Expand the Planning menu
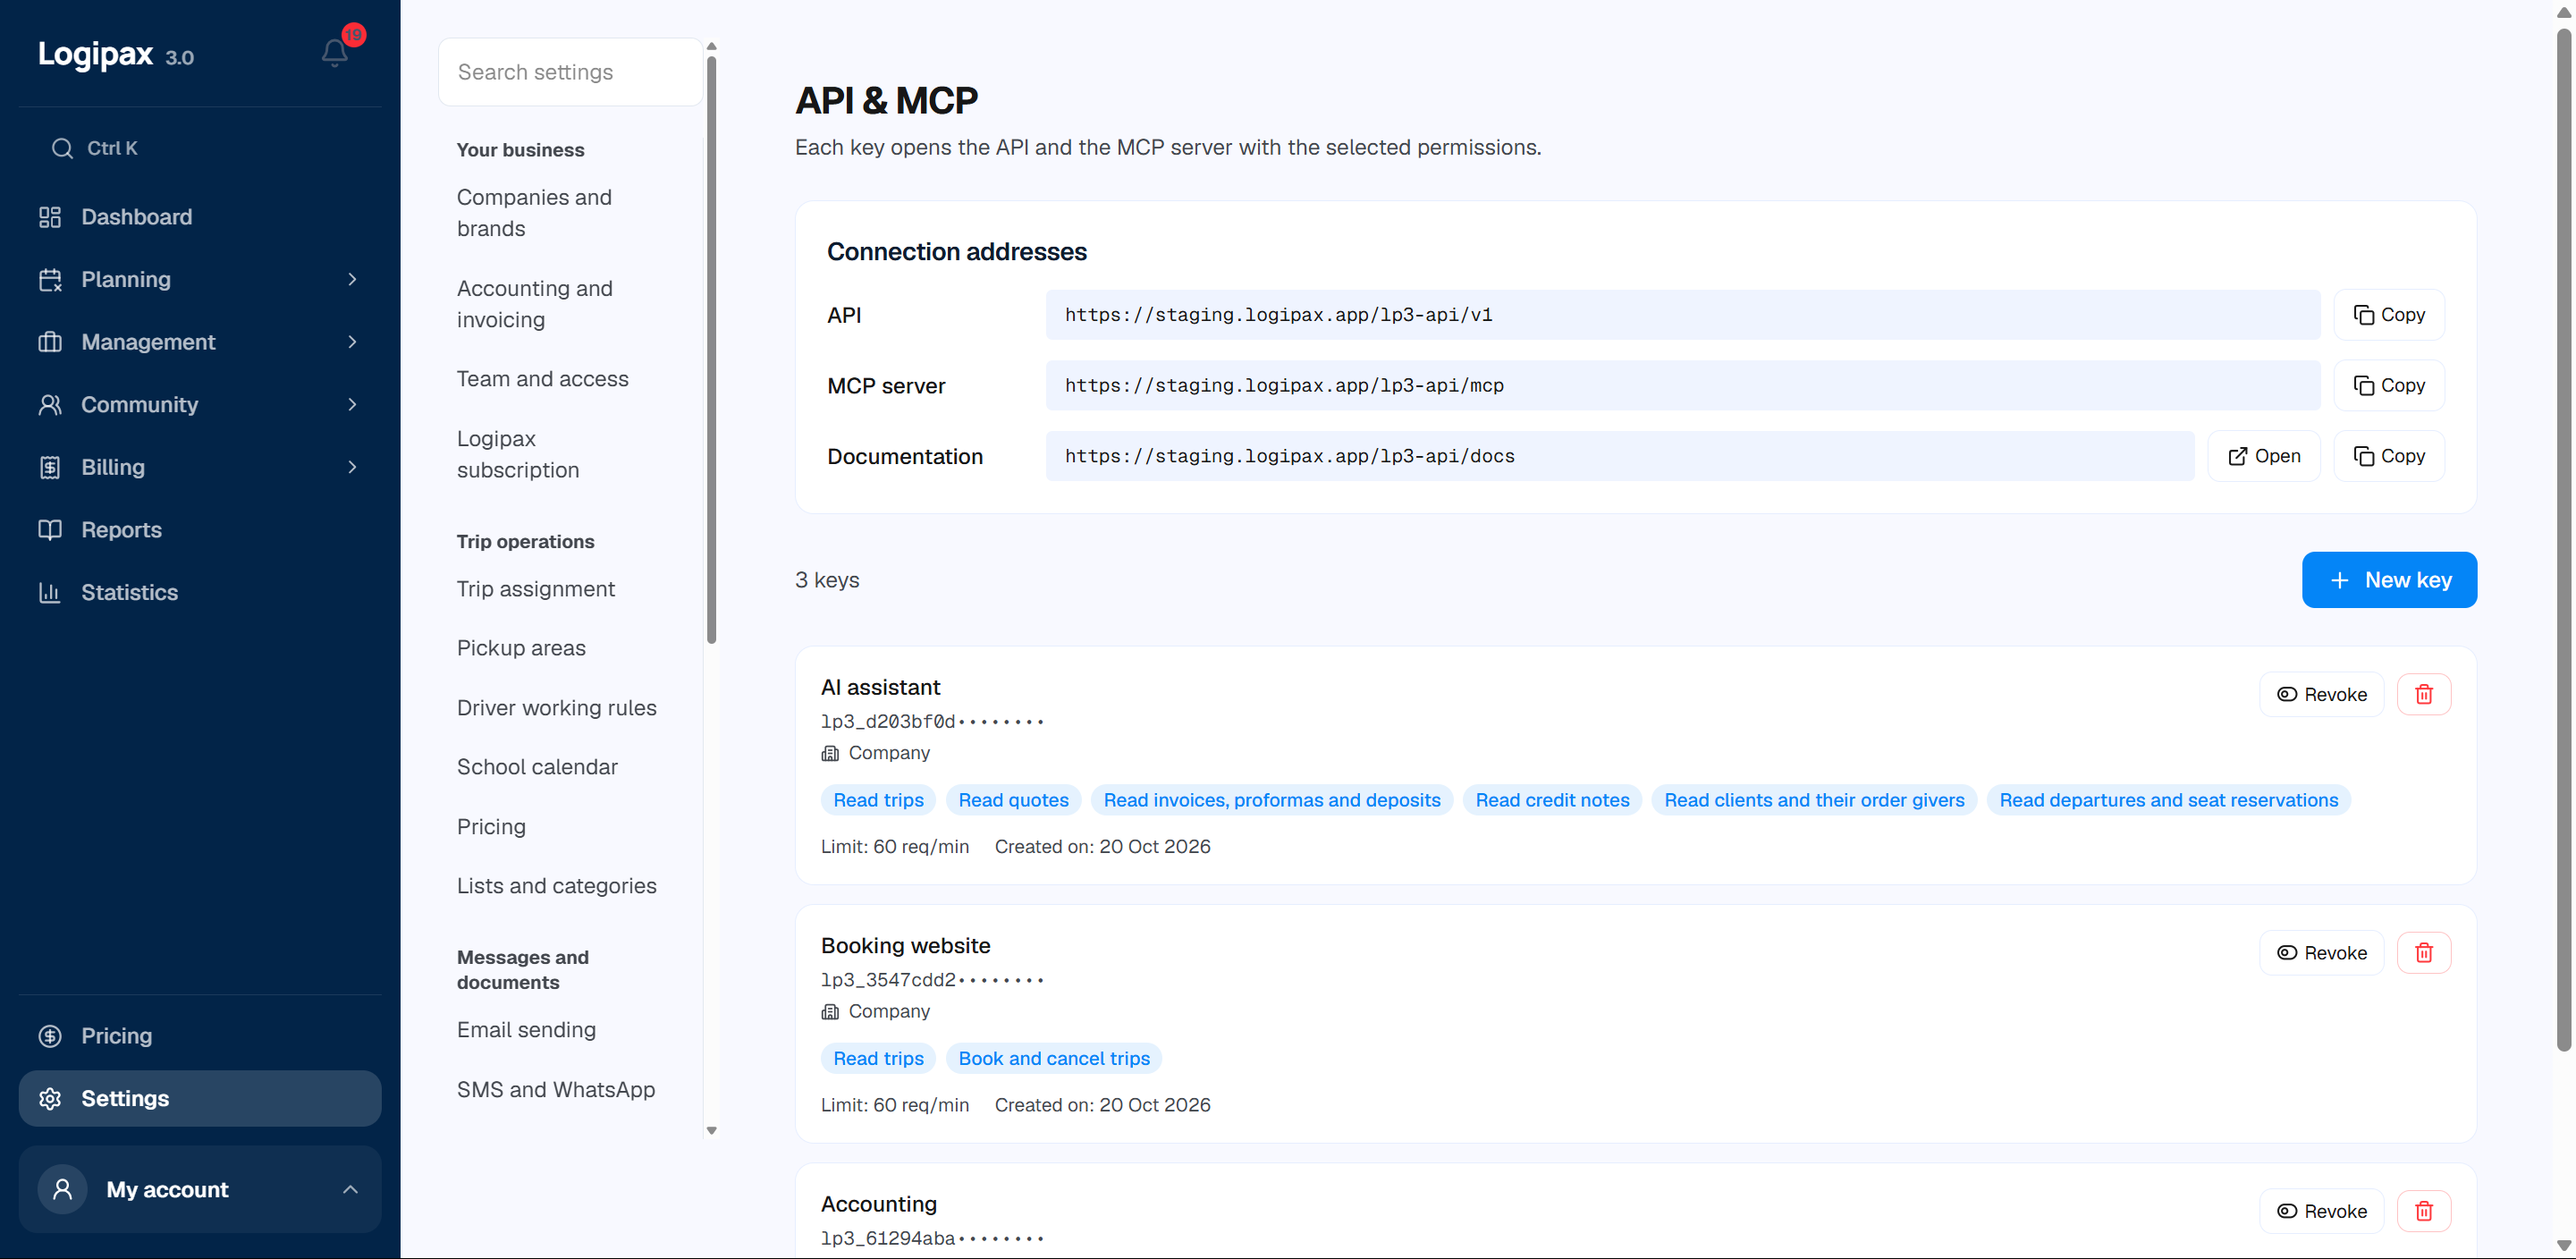 tap(199, 279)
